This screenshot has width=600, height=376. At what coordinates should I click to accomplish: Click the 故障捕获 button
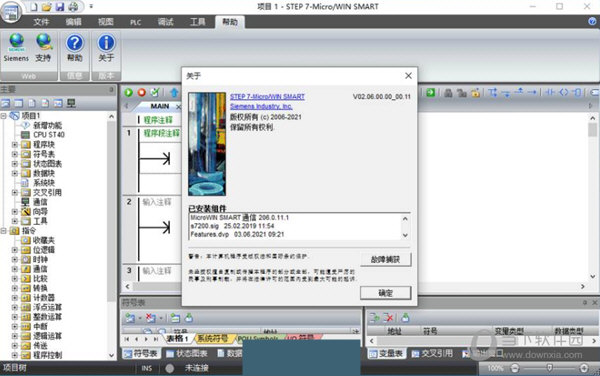click(386, 259)
